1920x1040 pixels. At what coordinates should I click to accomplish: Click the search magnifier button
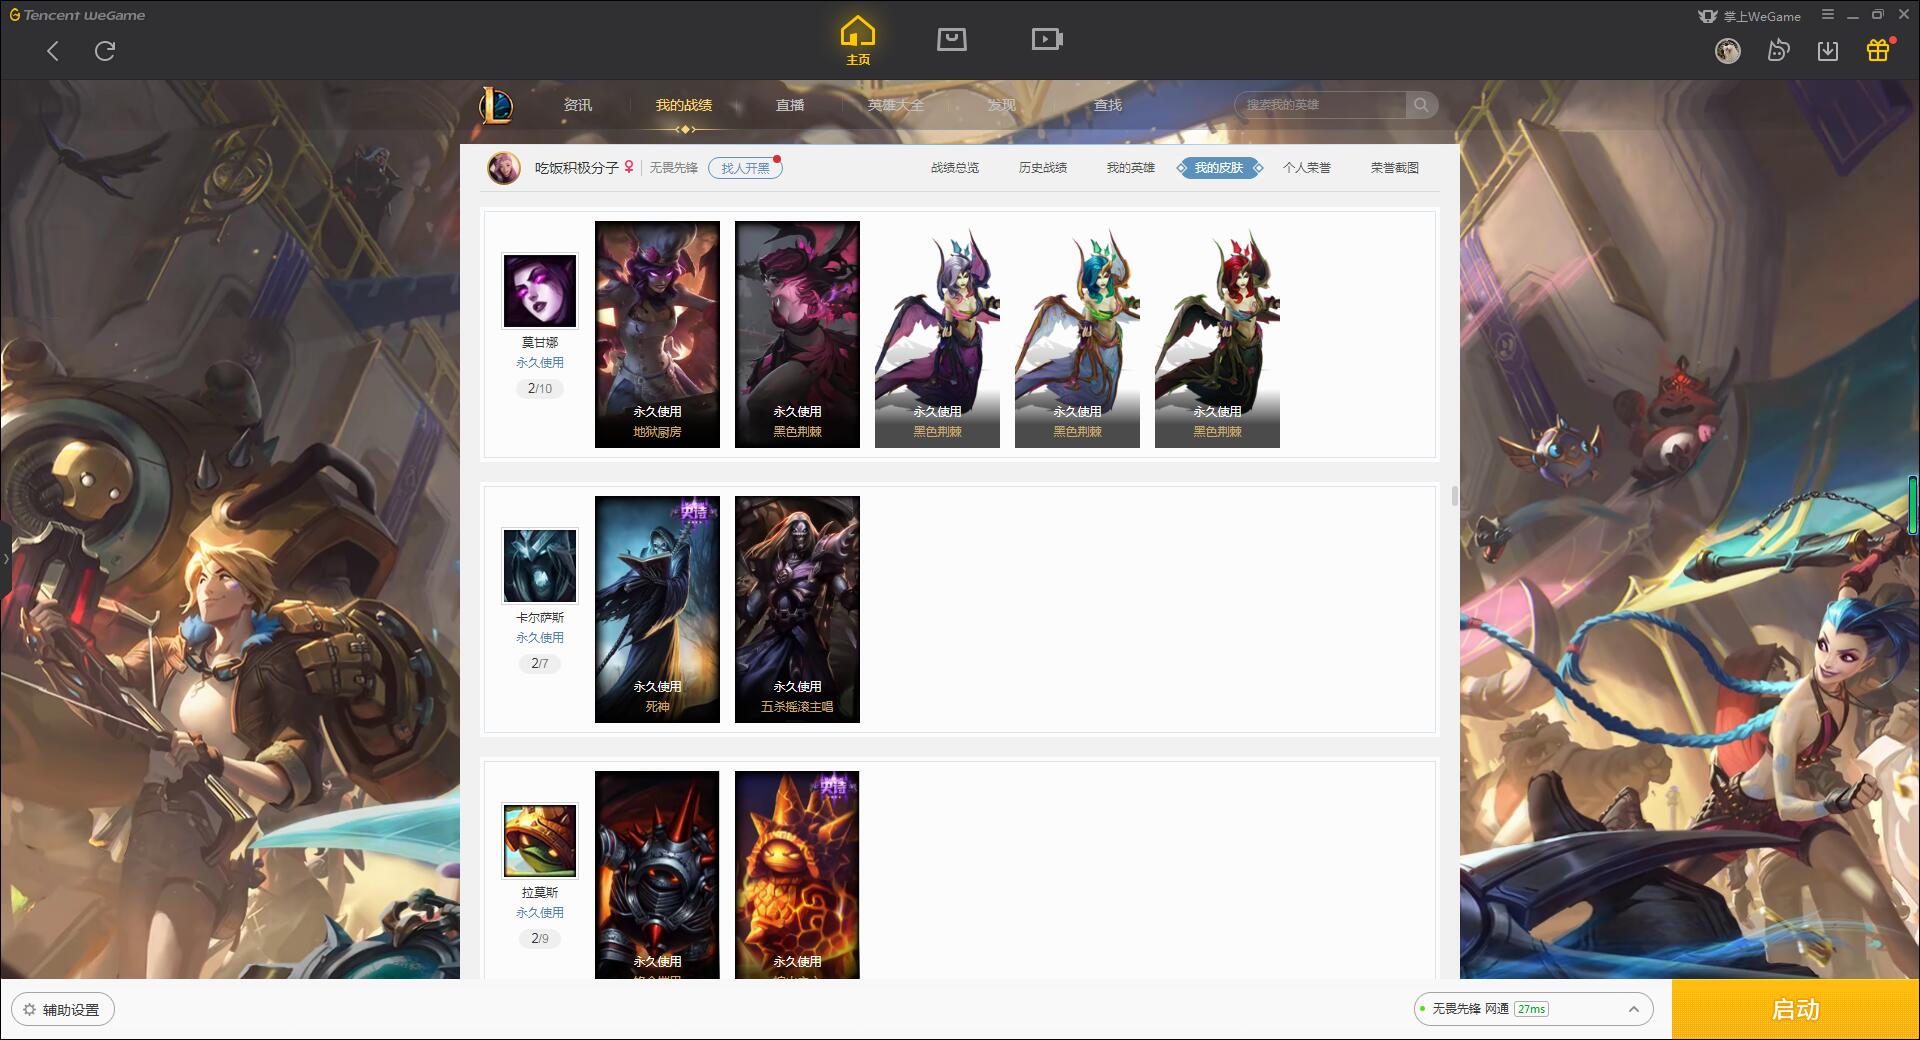coord(1421,105)
